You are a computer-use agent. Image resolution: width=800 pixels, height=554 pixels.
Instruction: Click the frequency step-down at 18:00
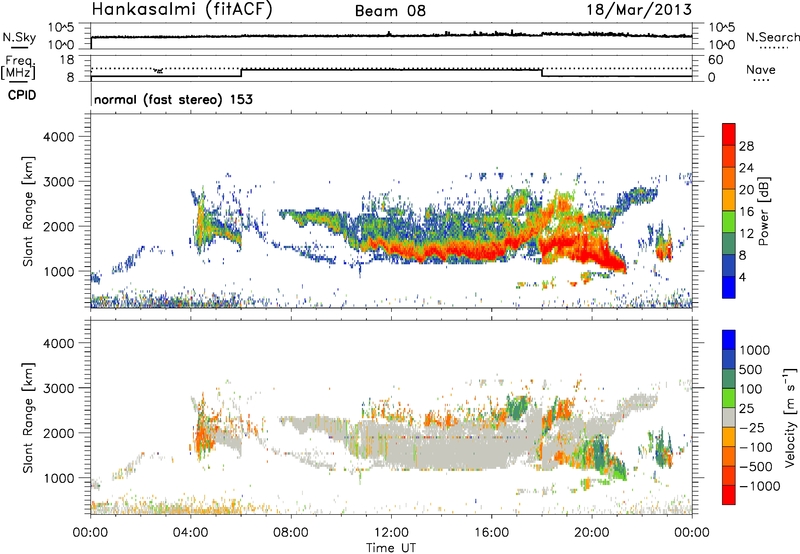tap(542, 72)
